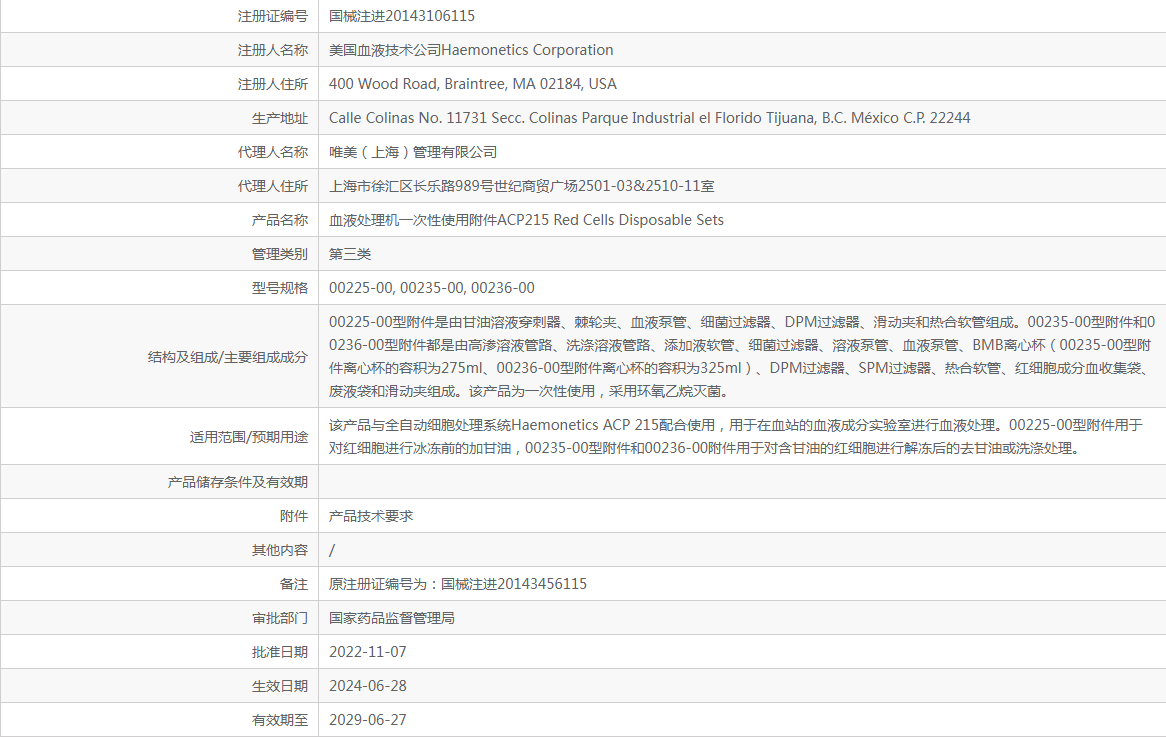
Task: Click the 批准日期 label
Action: pos(280,652)
